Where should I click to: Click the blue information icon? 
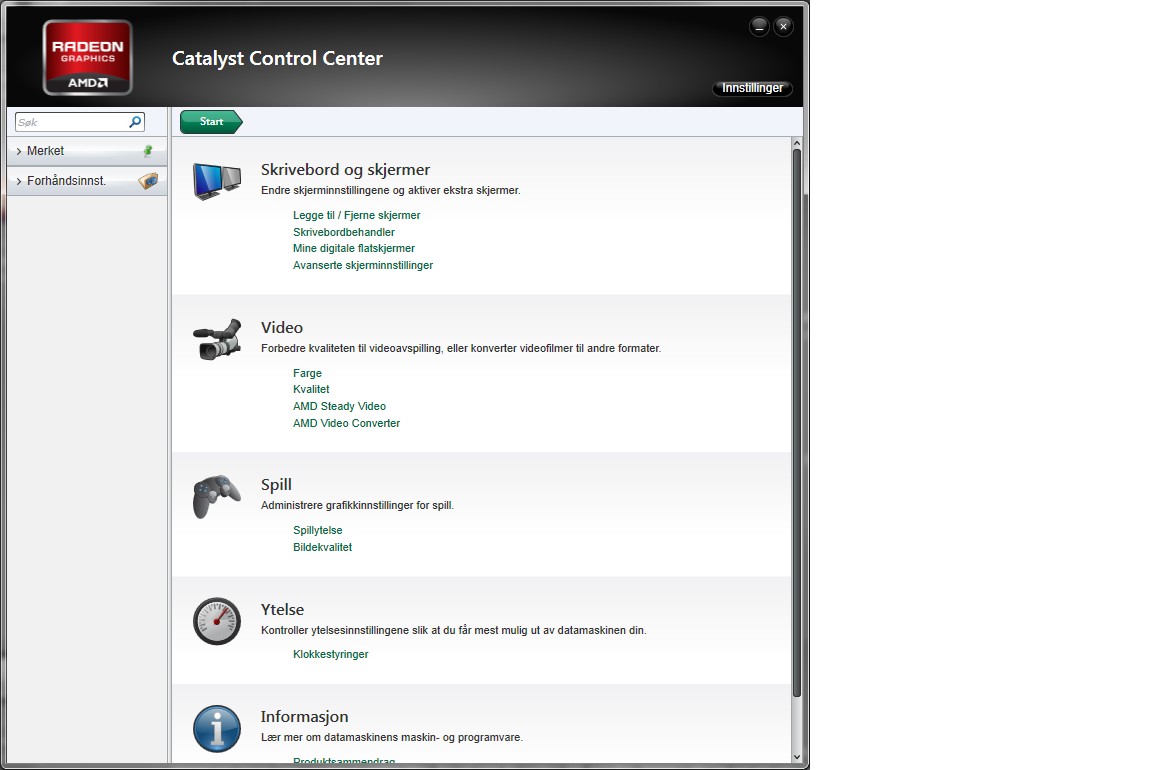(x=217, y=729)
